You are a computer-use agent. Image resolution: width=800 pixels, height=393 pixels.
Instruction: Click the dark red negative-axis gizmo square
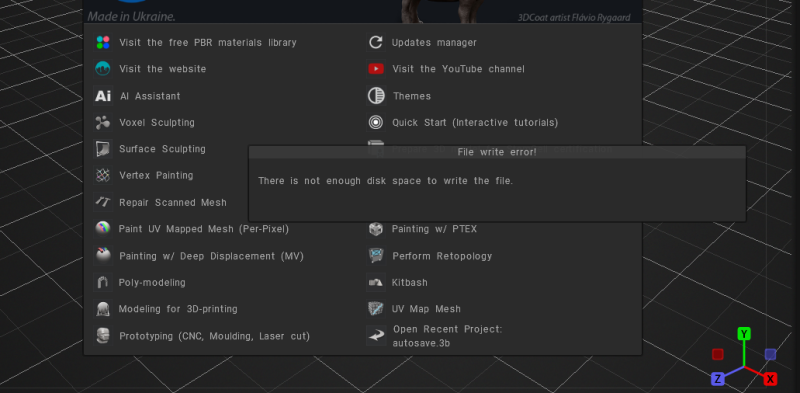(717, 354)
